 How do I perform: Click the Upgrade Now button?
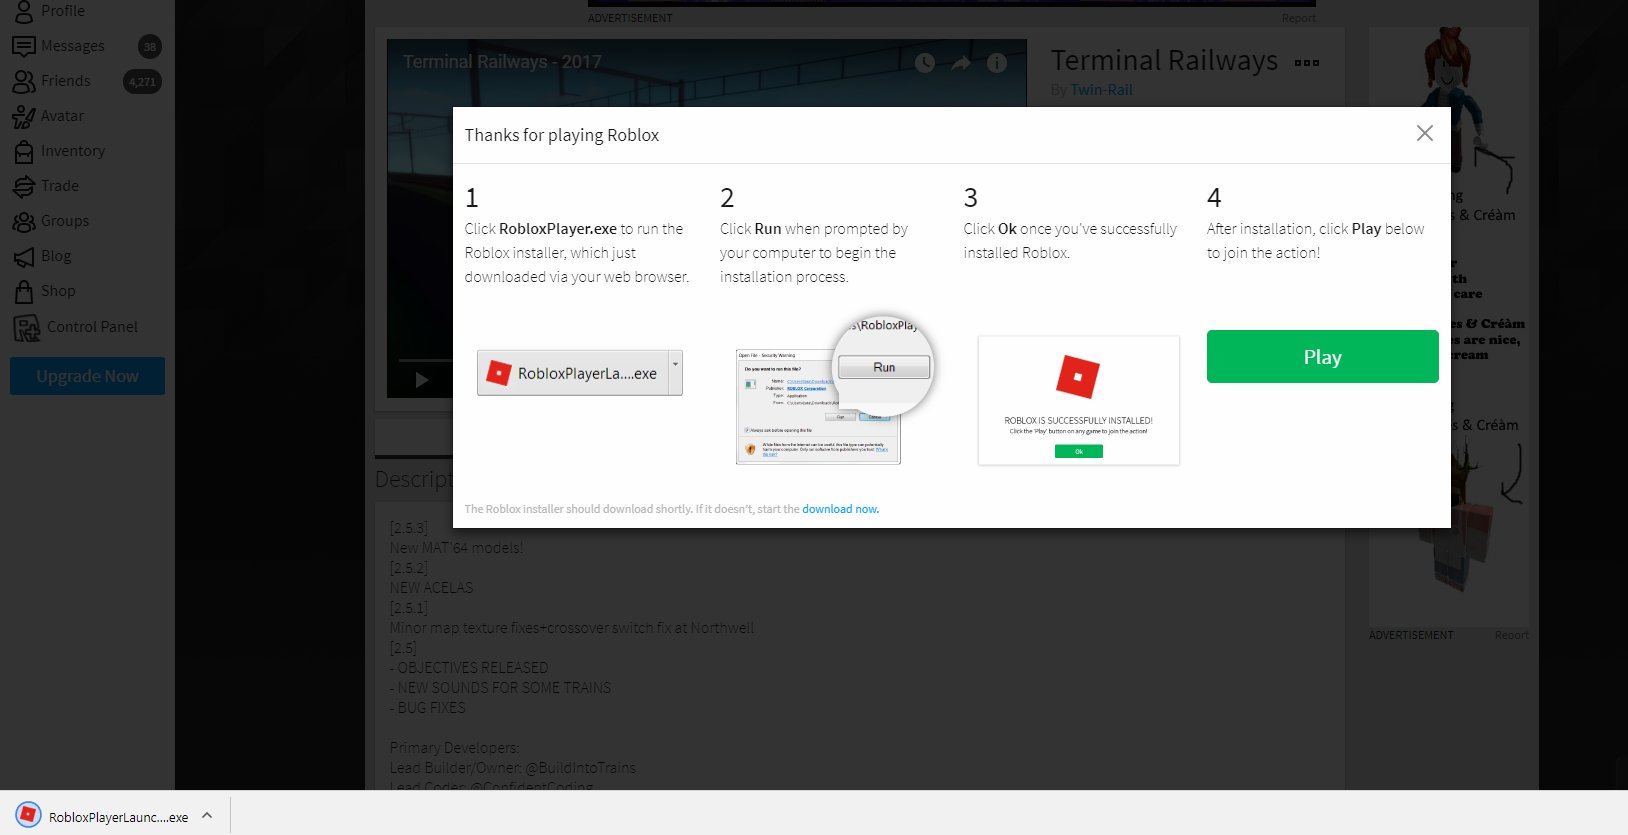(87, 376)
